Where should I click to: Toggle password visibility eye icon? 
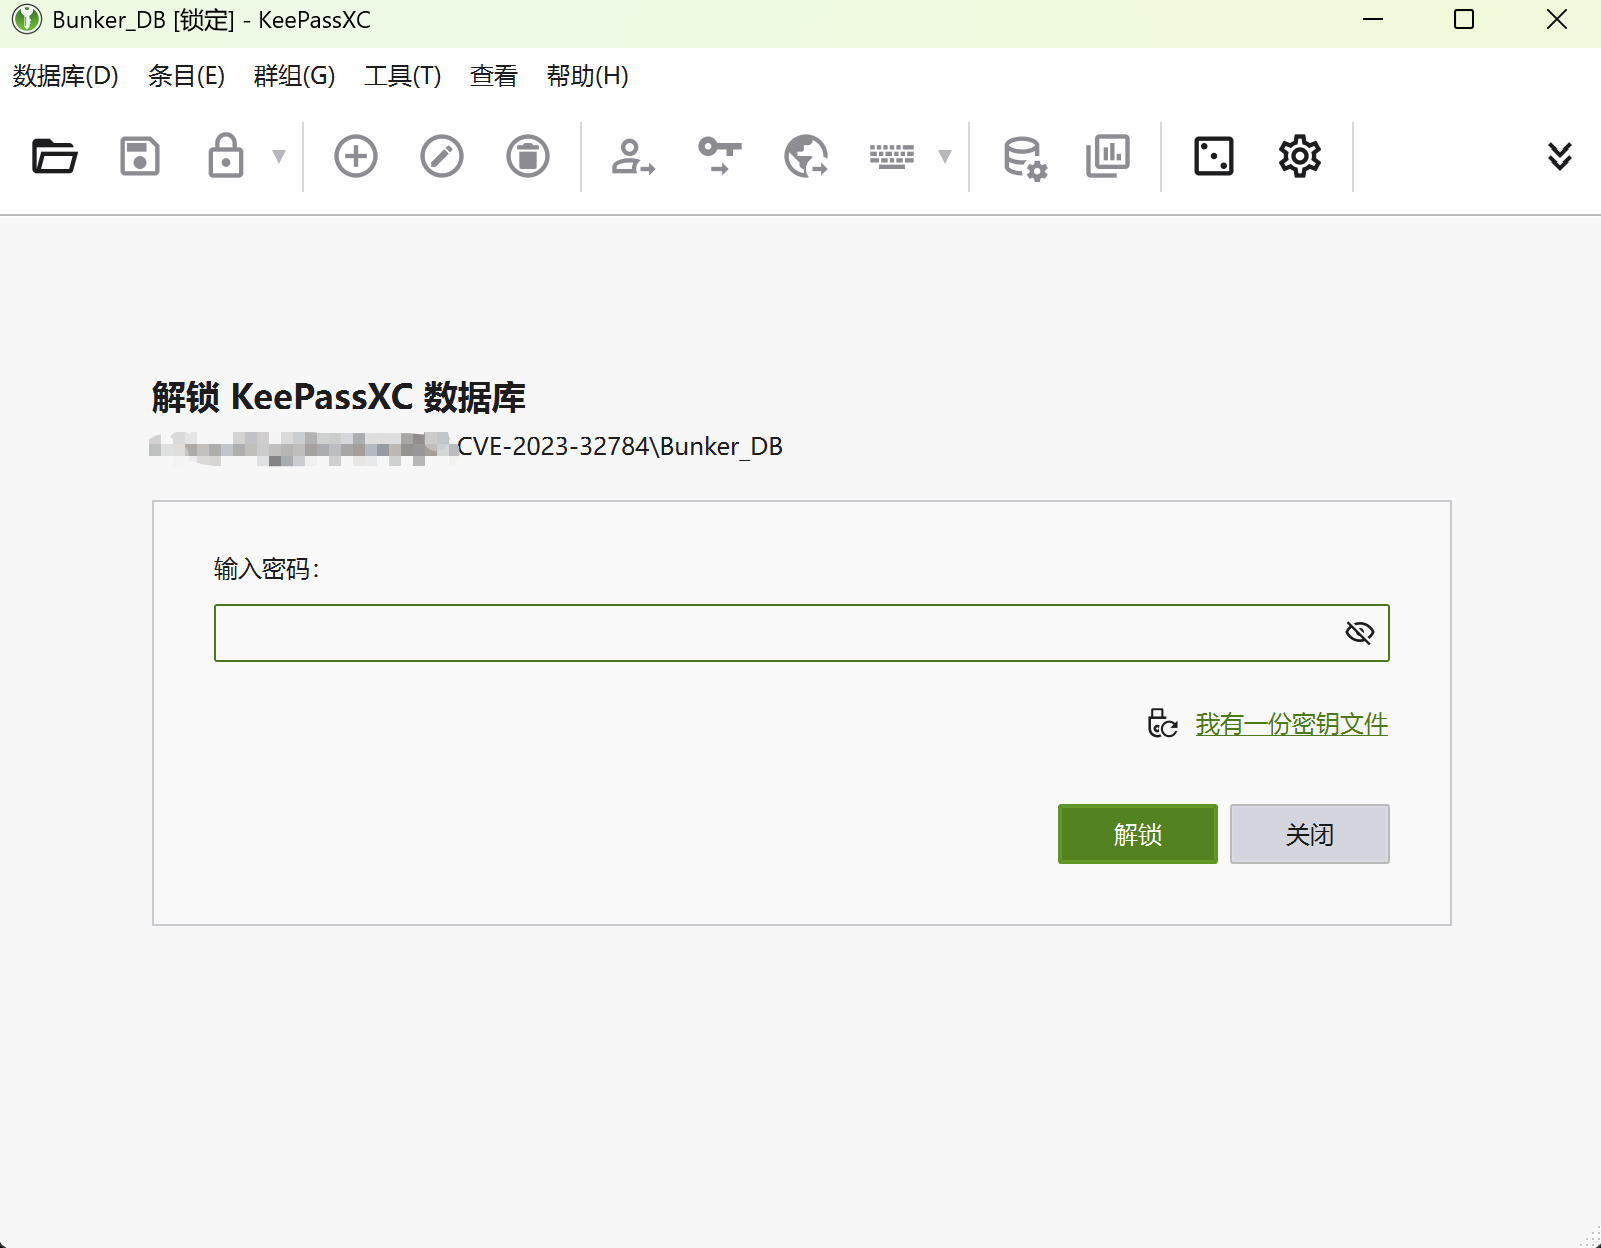[1360, 633]
